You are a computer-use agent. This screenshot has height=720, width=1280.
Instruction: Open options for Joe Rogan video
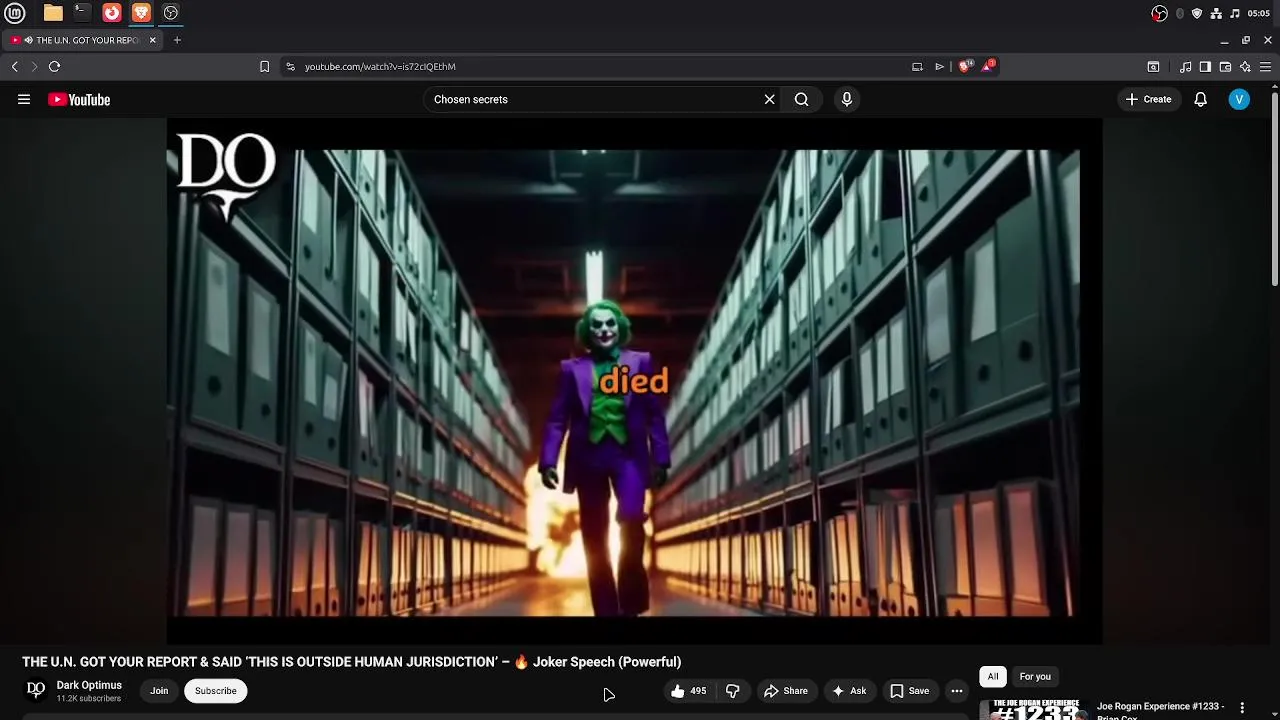(1242, 708)
